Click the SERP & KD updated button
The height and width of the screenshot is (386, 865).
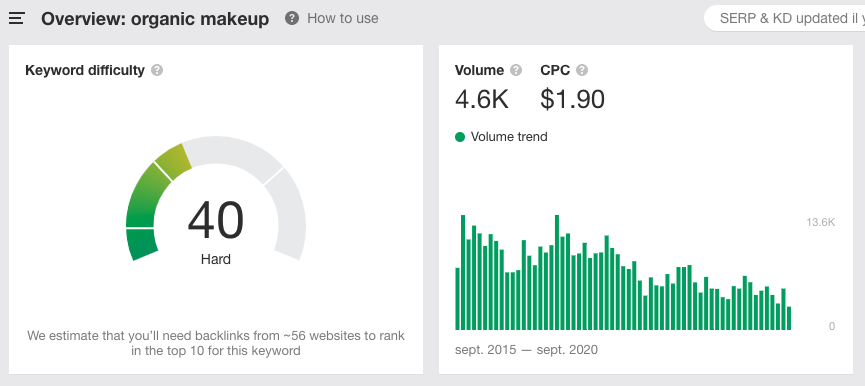click(x=785, y=18)
